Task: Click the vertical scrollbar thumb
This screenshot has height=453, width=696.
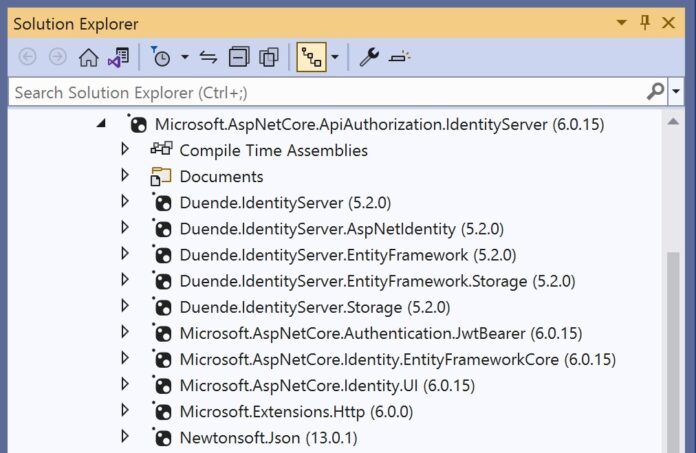Action: point(676,350)
